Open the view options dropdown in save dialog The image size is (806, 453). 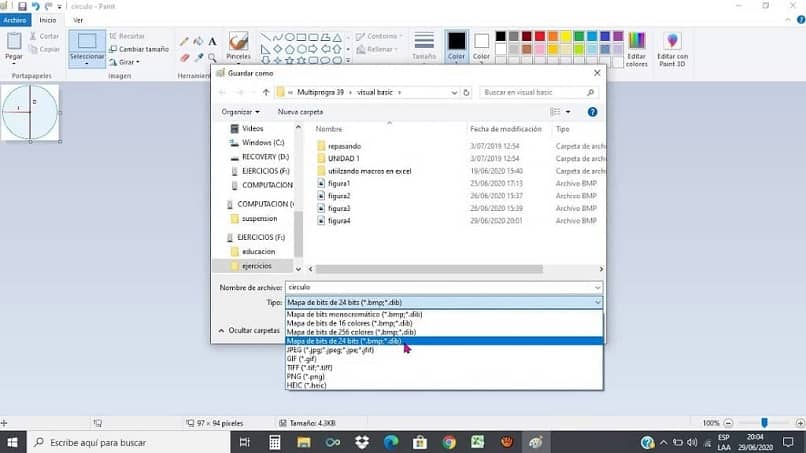pyautogui.click(x=568, y=112)
